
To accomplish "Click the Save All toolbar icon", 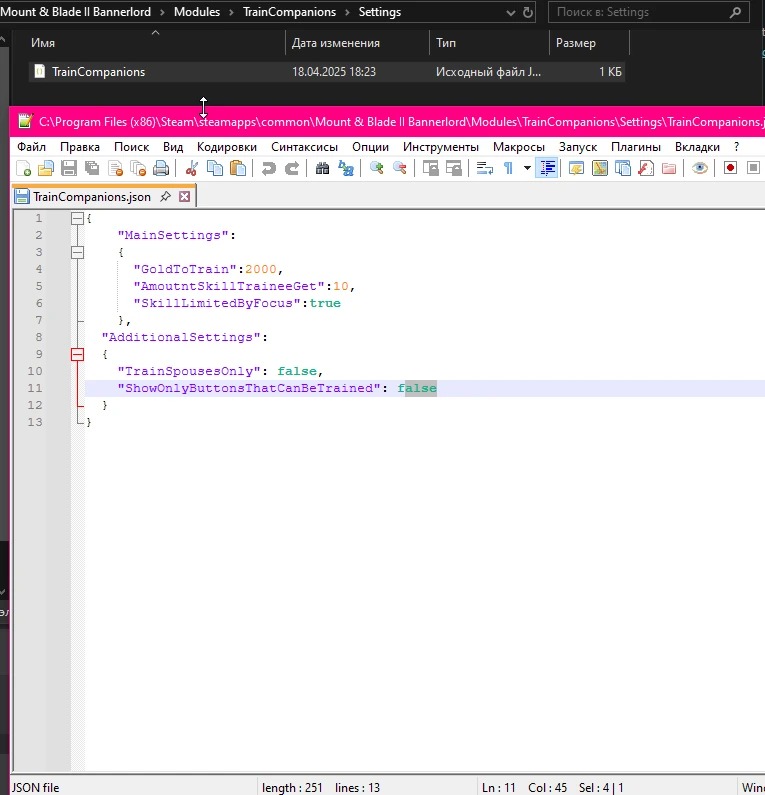I will [x=92, y=168].
